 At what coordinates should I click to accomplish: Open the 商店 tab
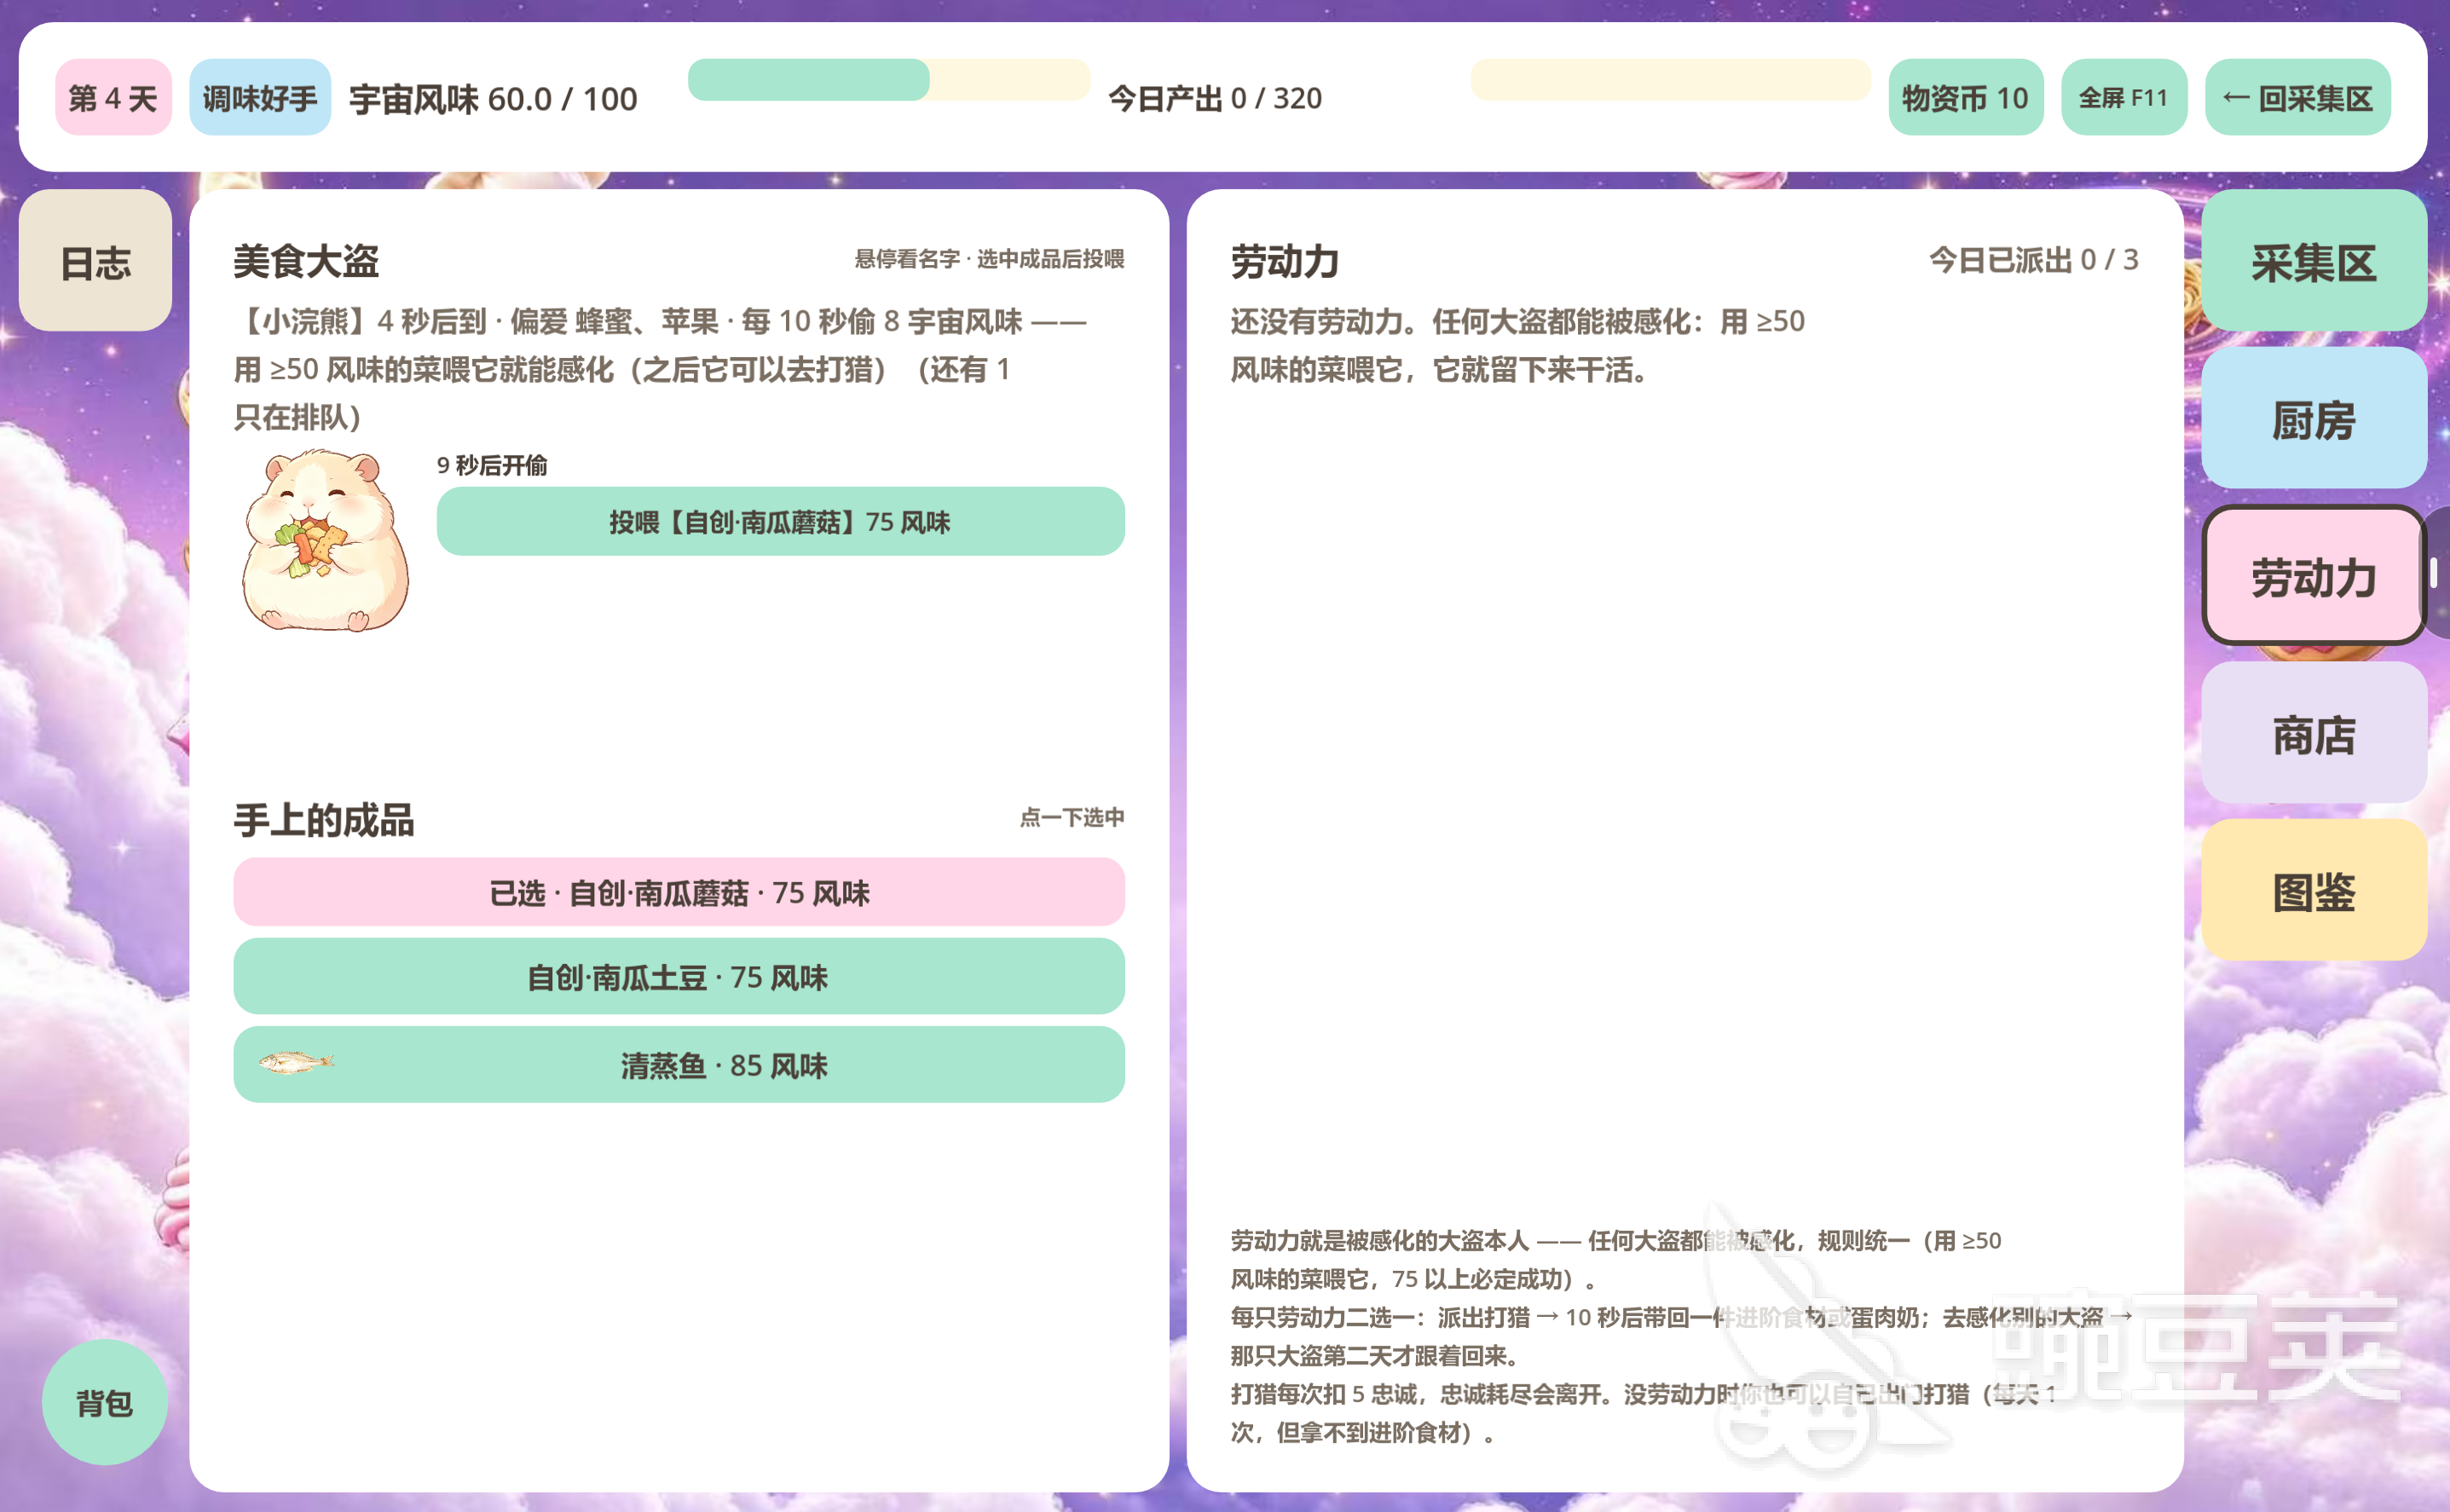tap(2313, 733)
